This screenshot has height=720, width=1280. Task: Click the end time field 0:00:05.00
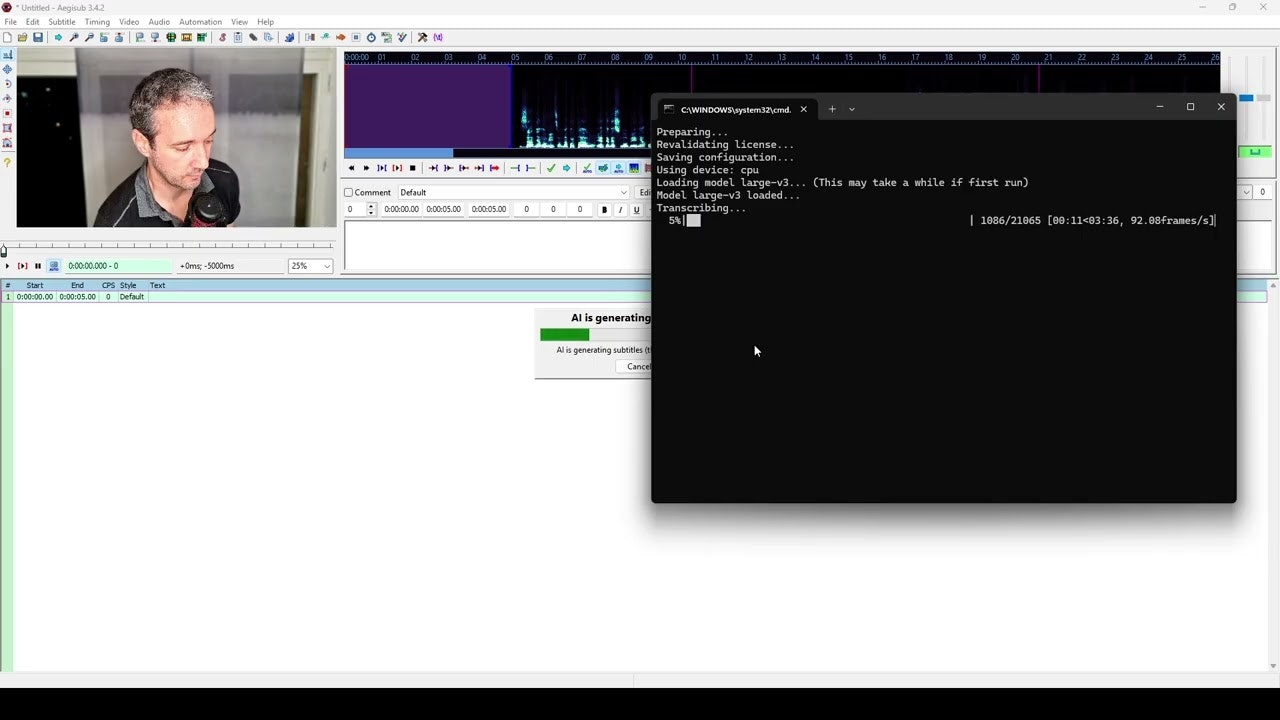click(443, 210)
